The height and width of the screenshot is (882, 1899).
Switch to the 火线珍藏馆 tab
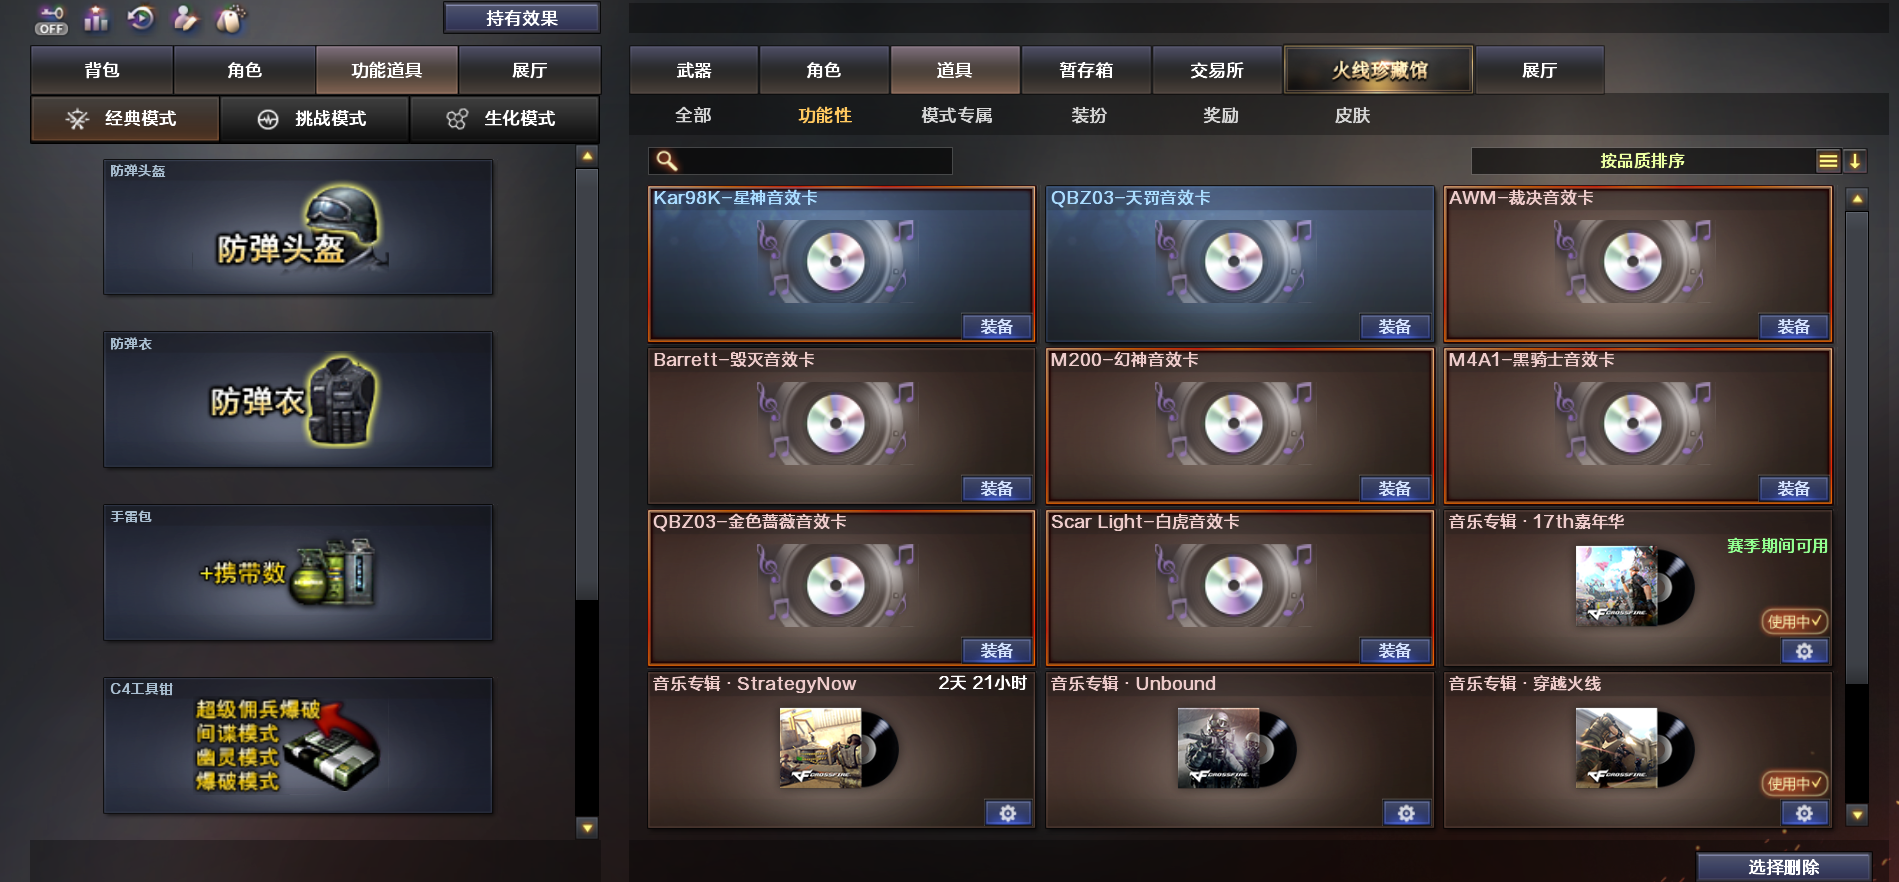click(1378, 70)
